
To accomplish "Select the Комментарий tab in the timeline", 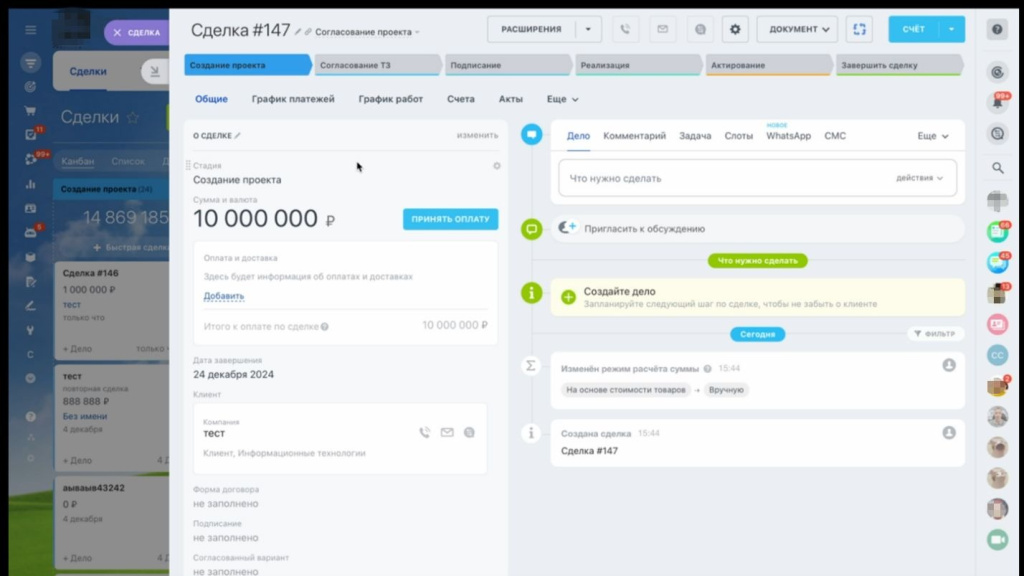I will 634,136.
